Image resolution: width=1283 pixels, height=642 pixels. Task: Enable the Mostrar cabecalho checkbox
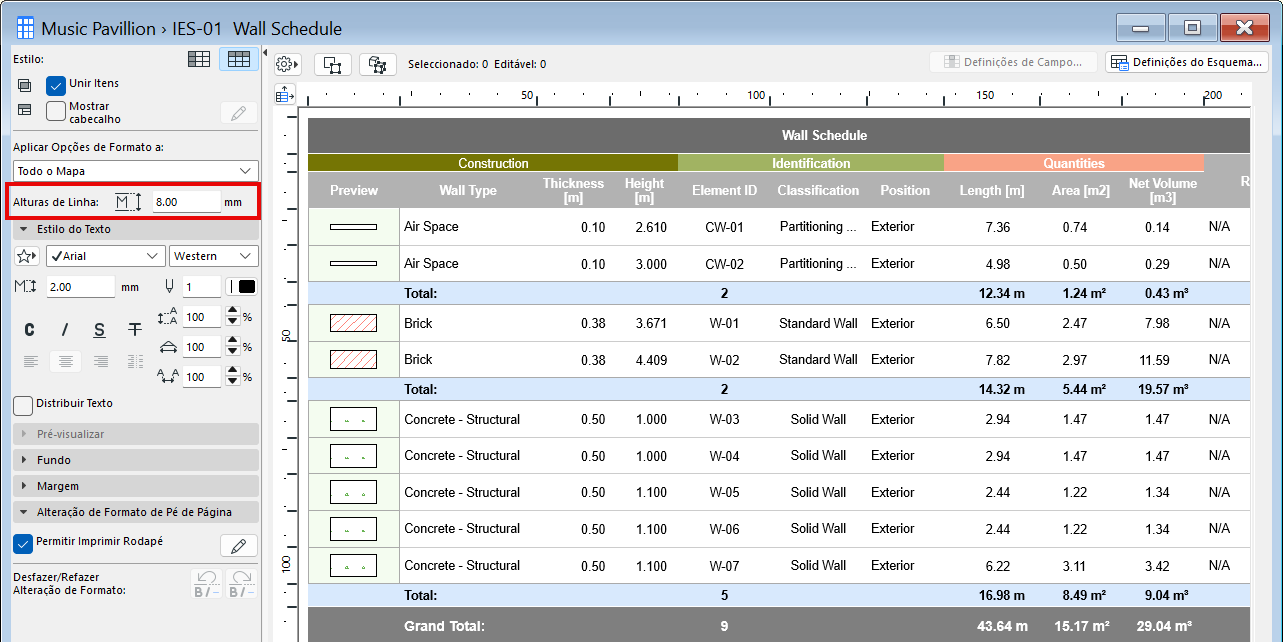56,111
